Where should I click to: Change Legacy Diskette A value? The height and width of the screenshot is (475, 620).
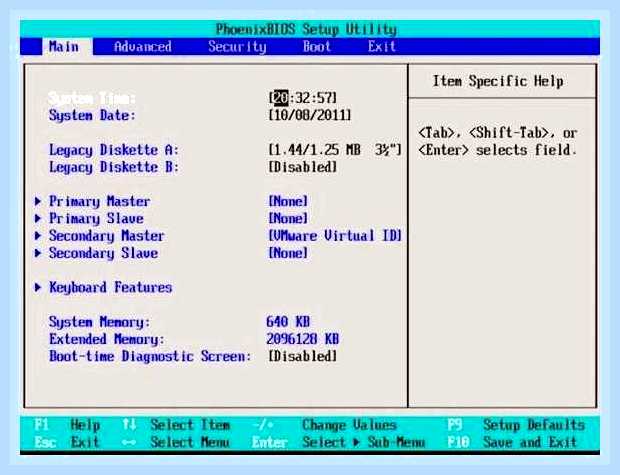pos(335,150)
